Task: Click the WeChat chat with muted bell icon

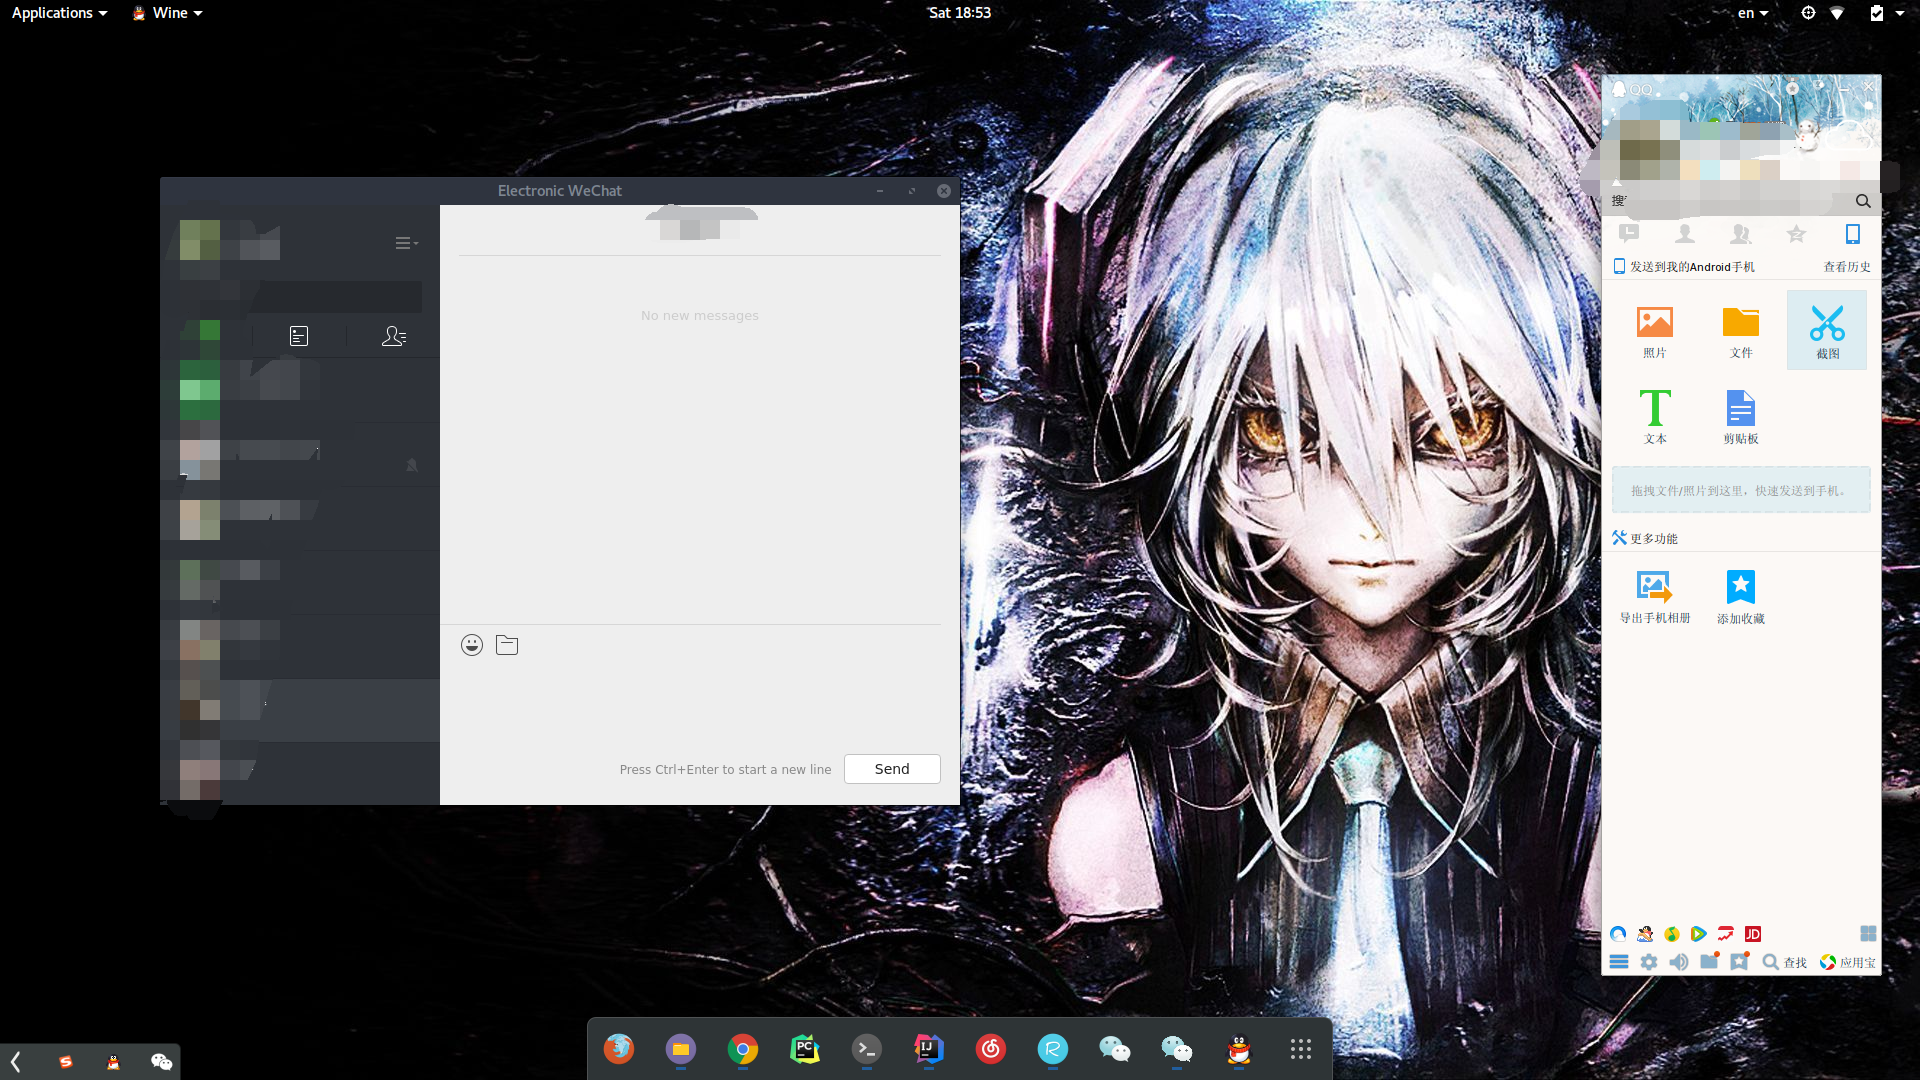Action: 300,455
